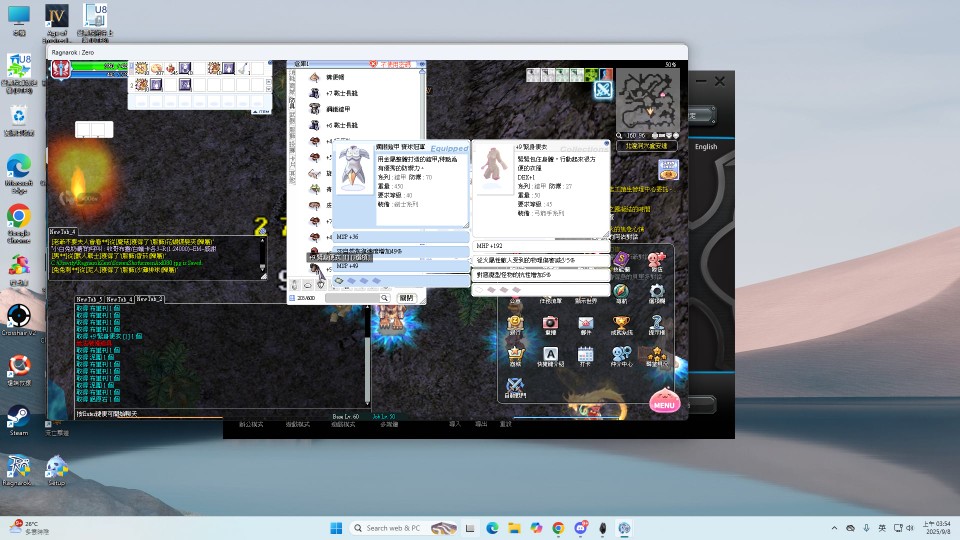Expand the hotkey bar ITEM toggle arrow
Screen dimensions: 960x540
pyautogui.click(x=261, y=111)
